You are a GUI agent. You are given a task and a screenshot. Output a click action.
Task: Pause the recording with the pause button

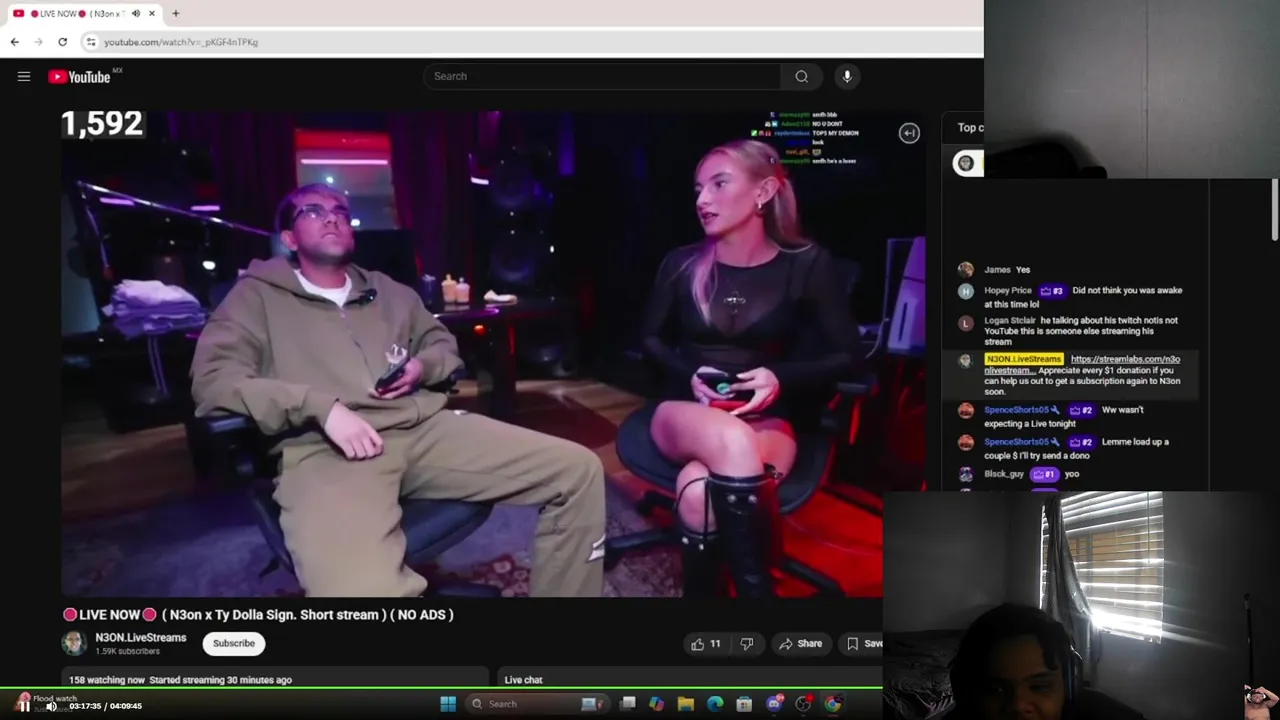click(x=23, y=705)
